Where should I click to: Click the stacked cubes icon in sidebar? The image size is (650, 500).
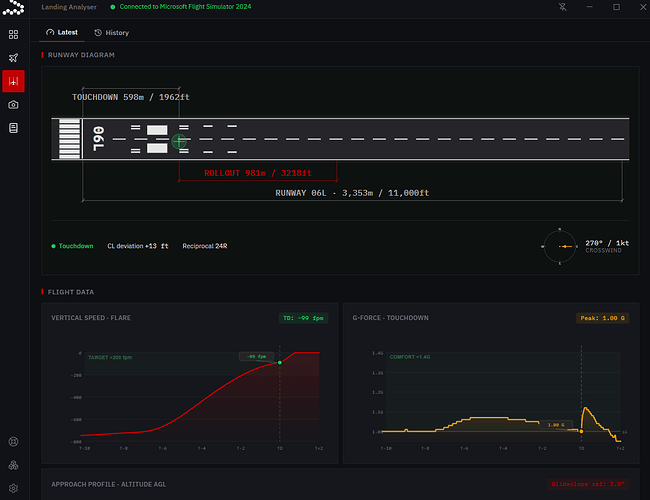click(x=13, y=465)
